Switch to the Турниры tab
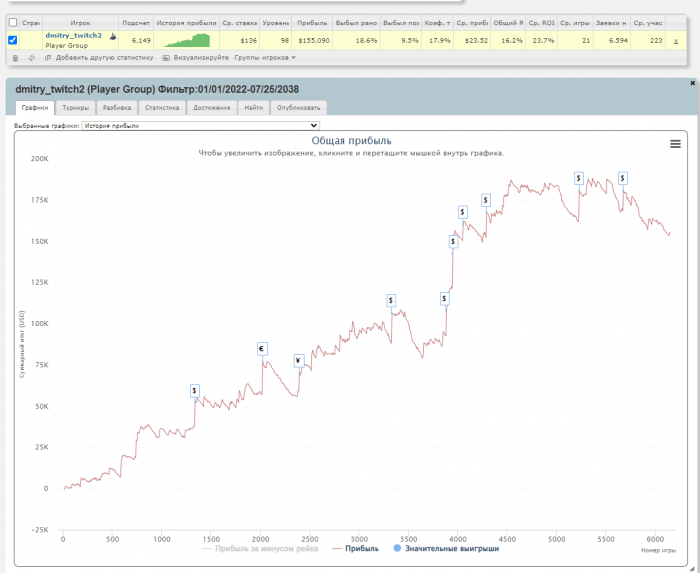Viewport: 700px width, 573px height. [75, 108]
